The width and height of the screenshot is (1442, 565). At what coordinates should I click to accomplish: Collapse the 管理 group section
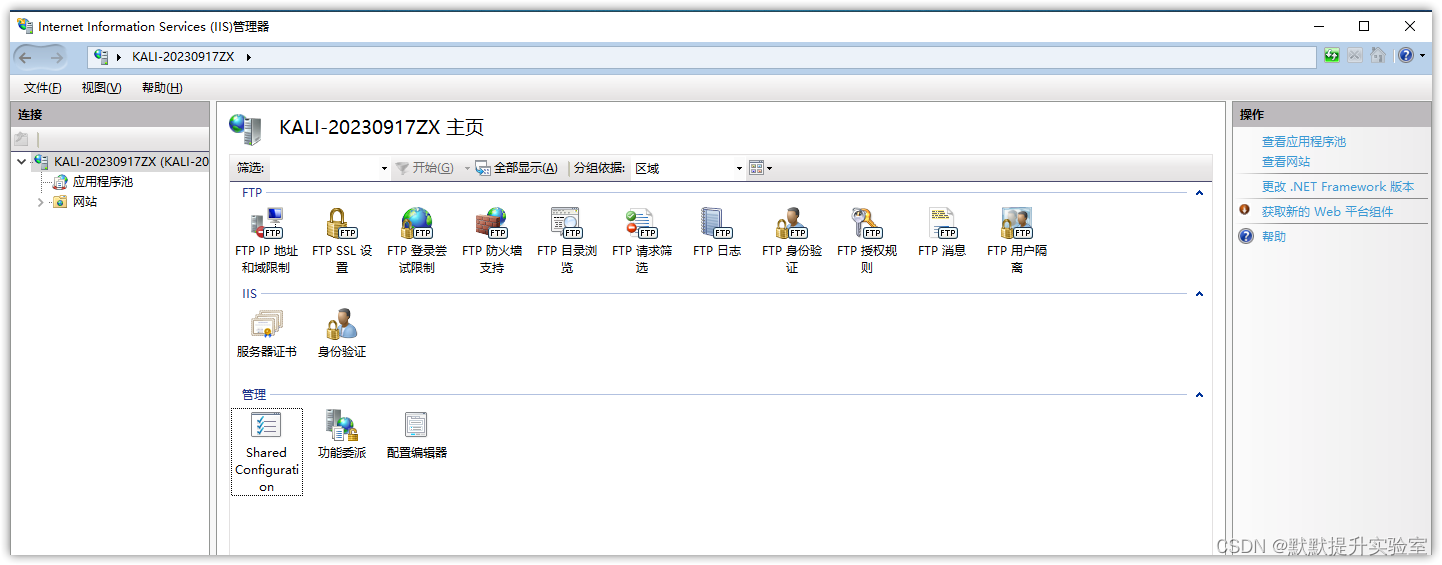pyautogui.click(x=1199, y=395)
